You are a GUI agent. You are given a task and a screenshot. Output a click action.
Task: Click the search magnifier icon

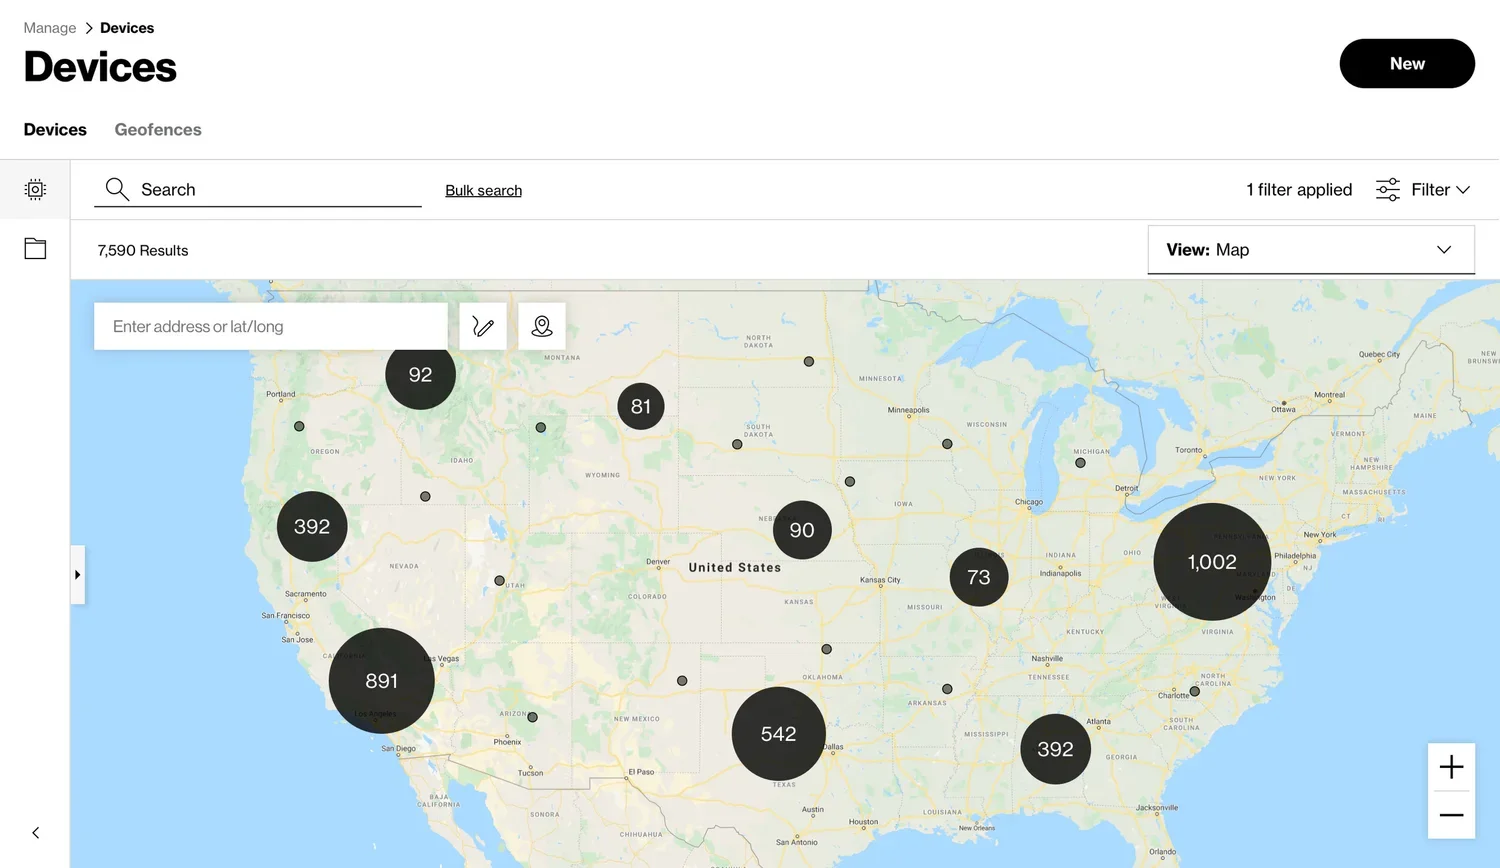coord(116,189)
